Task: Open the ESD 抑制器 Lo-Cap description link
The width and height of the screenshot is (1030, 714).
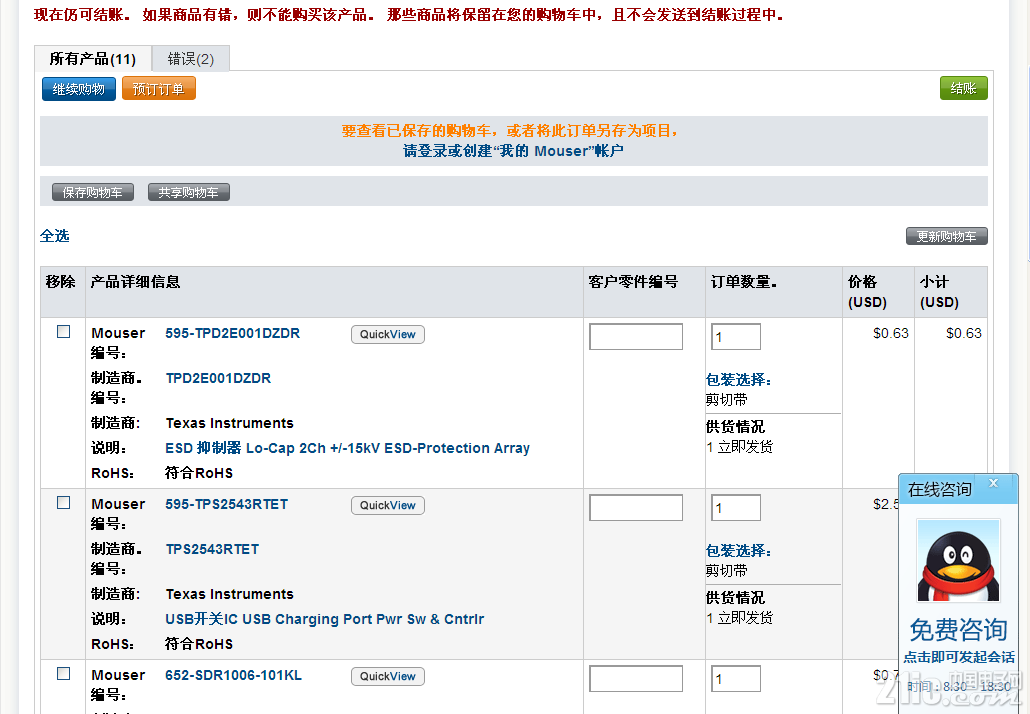Action: click(x=347, y=448)
